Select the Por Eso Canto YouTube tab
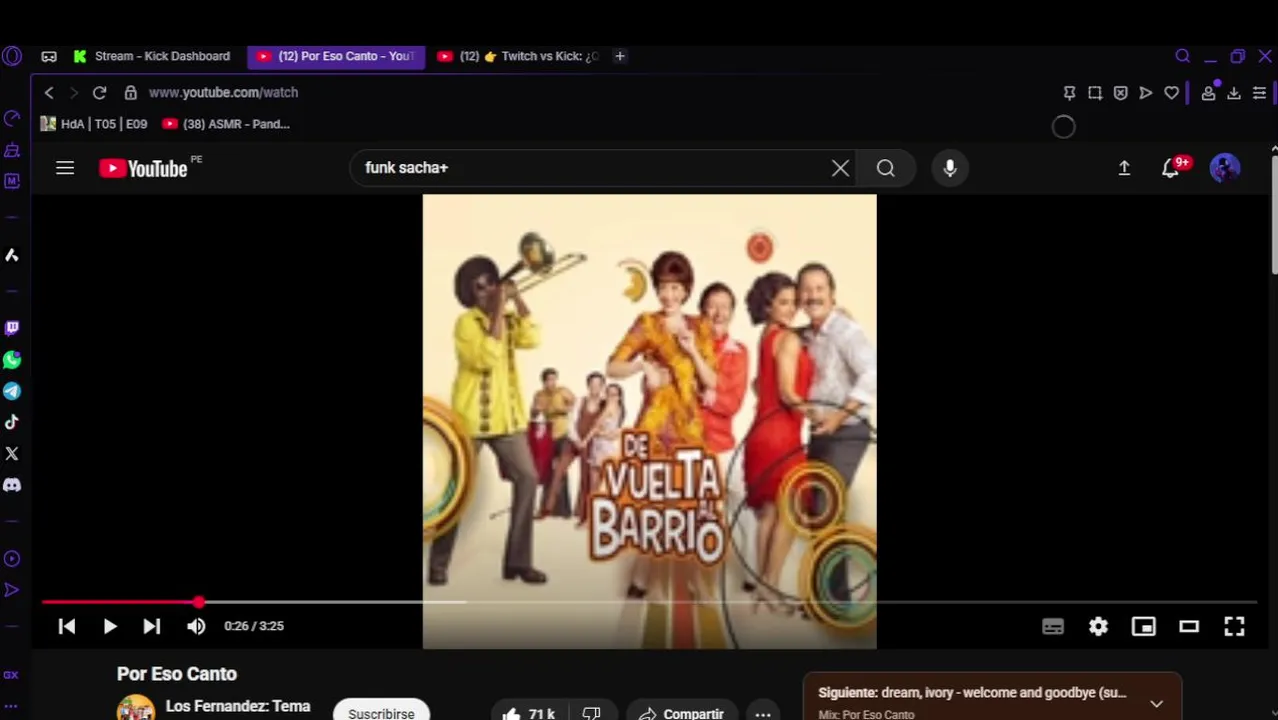The height and width of the screenshot is (720, 1278). (x=336, y=56)
